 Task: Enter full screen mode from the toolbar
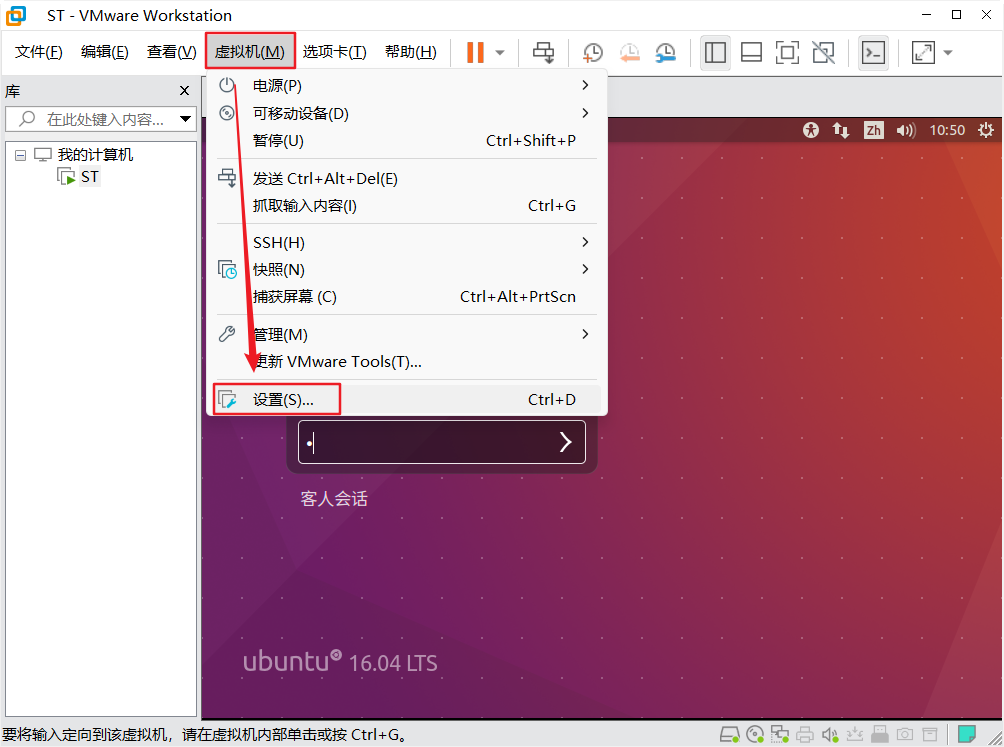pyautogui.click(x=787, y=52)
